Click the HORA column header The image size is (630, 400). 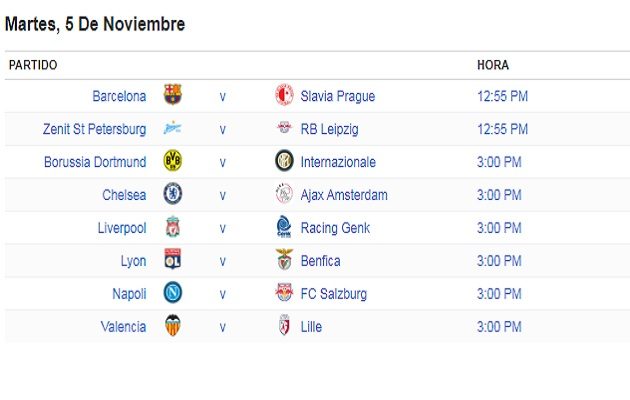pos(493,65)
